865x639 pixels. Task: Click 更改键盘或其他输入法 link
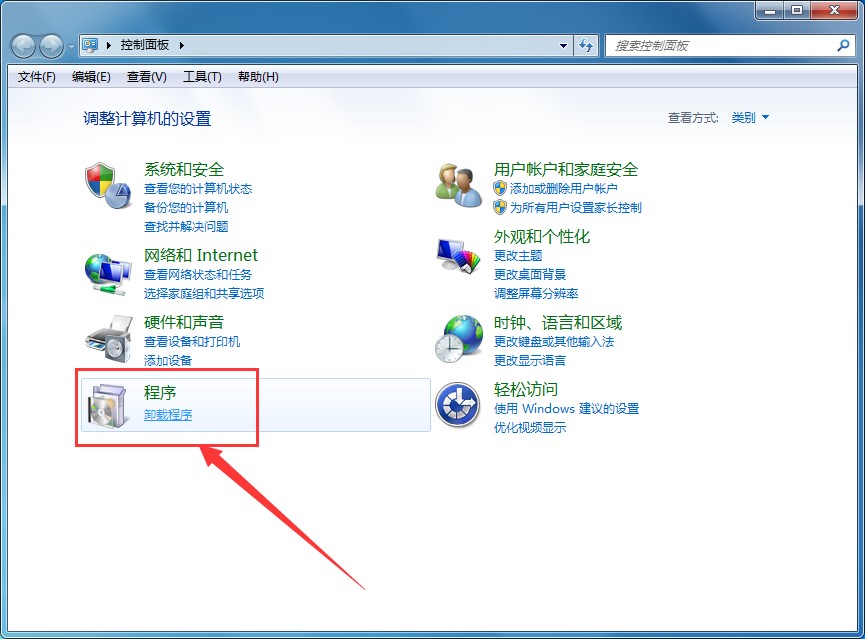(x=554, y=342)
